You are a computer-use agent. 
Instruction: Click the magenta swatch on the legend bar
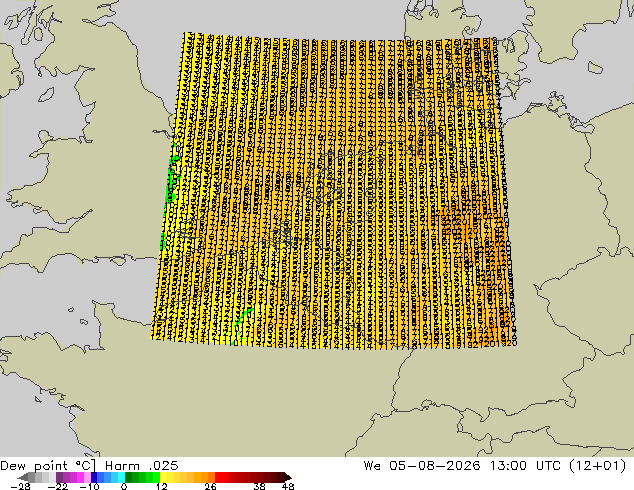click(80, 477)
